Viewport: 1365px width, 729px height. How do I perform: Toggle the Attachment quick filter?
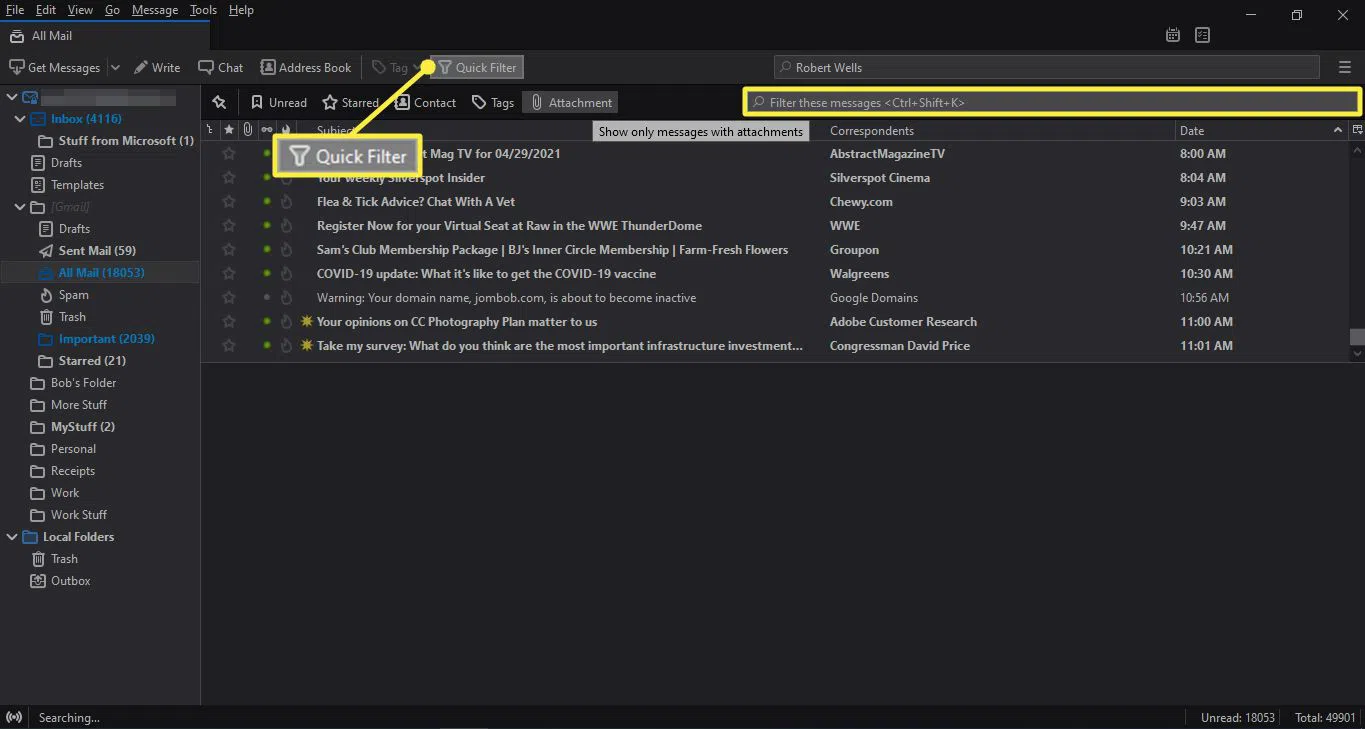click(570, 102)
